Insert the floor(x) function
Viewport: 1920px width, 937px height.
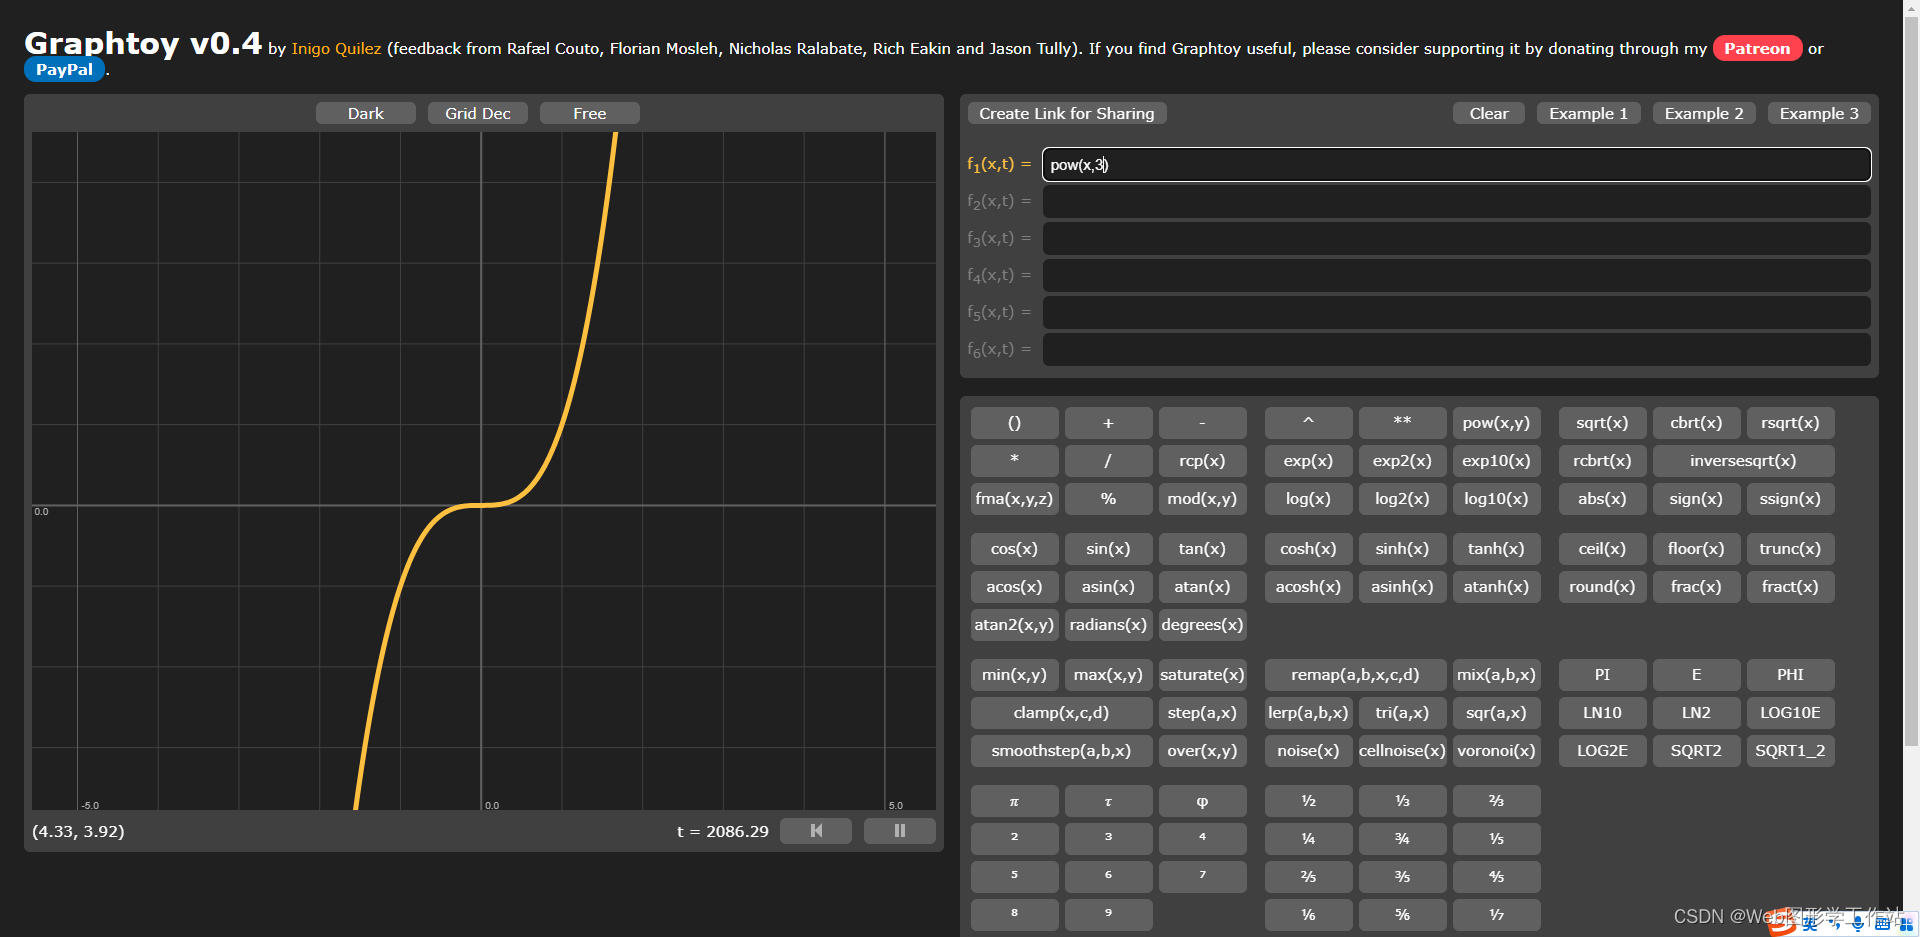[x=1696, y=549]
